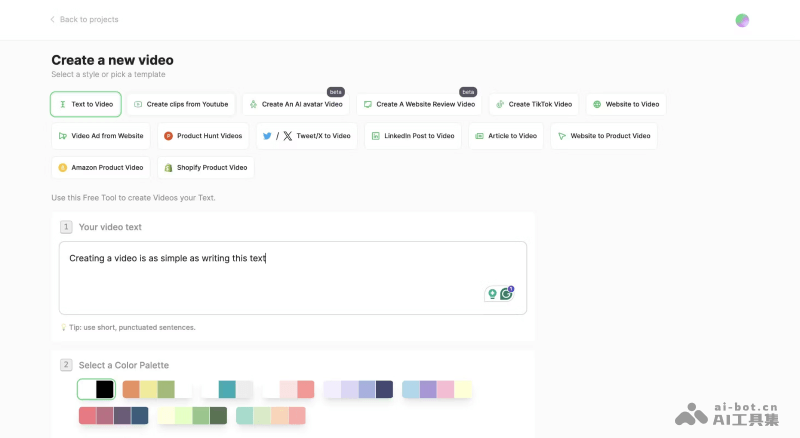This screenshot has height=438, width=800.
Task: Pick the Create TikTok Video option
Action: [x=533, y=104]
